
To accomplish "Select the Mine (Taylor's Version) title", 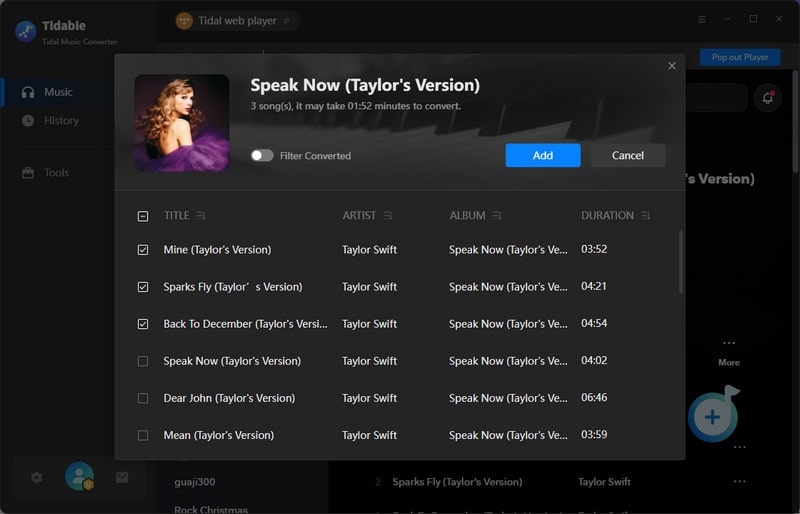I will (217, 250).
